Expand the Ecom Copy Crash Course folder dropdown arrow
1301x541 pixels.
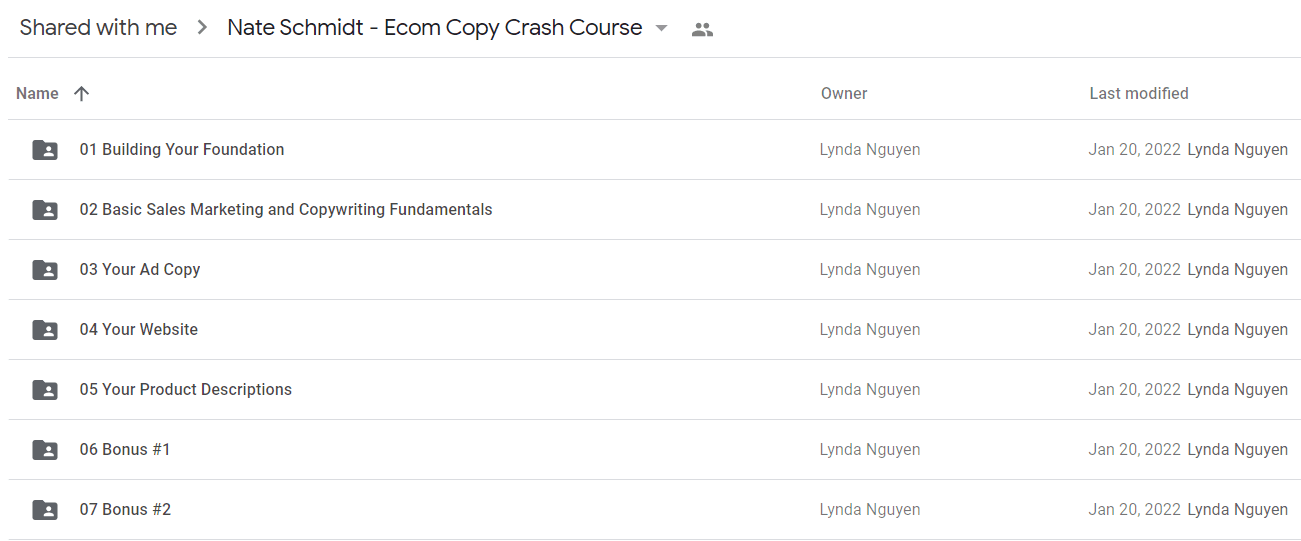[661, 28]
